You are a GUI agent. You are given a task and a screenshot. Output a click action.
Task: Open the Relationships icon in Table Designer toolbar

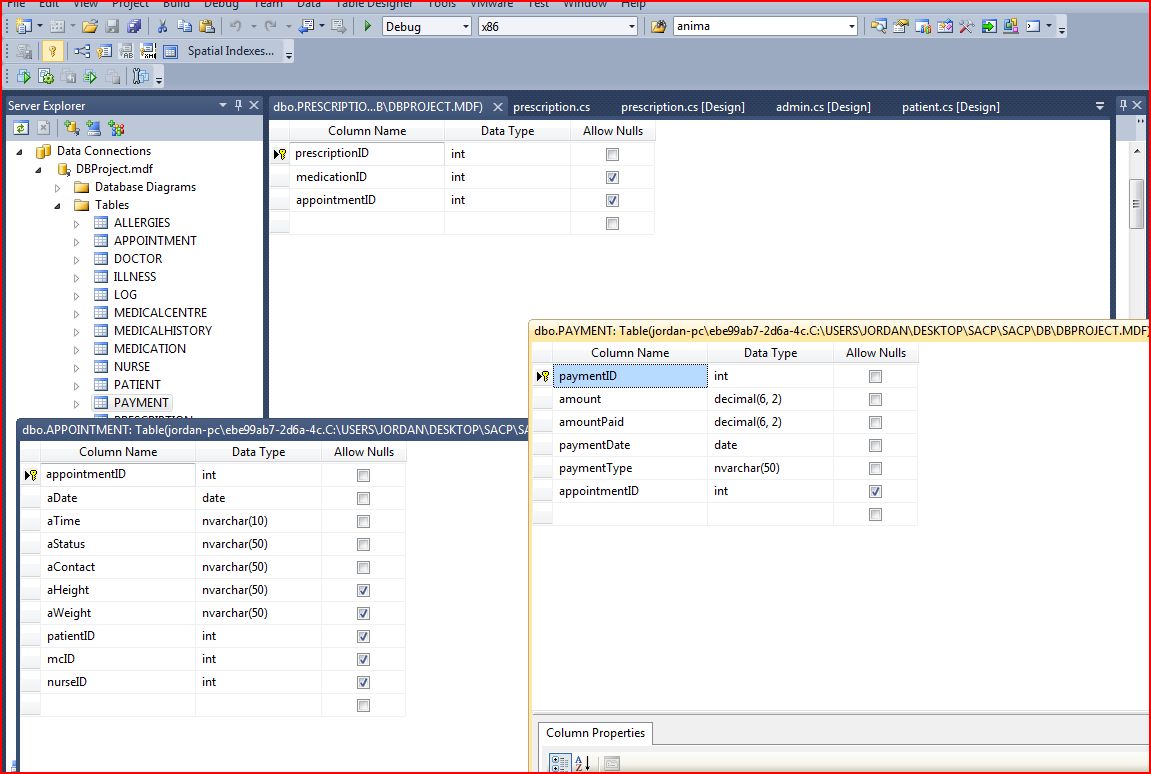[82, 51]
